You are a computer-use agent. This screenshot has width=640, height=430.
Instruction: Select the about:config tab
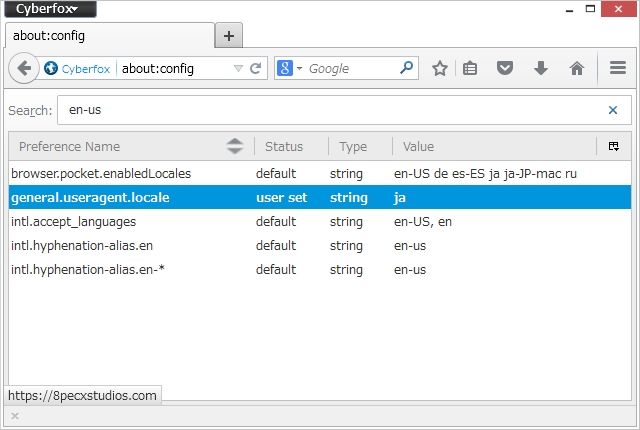pos(110,36)
